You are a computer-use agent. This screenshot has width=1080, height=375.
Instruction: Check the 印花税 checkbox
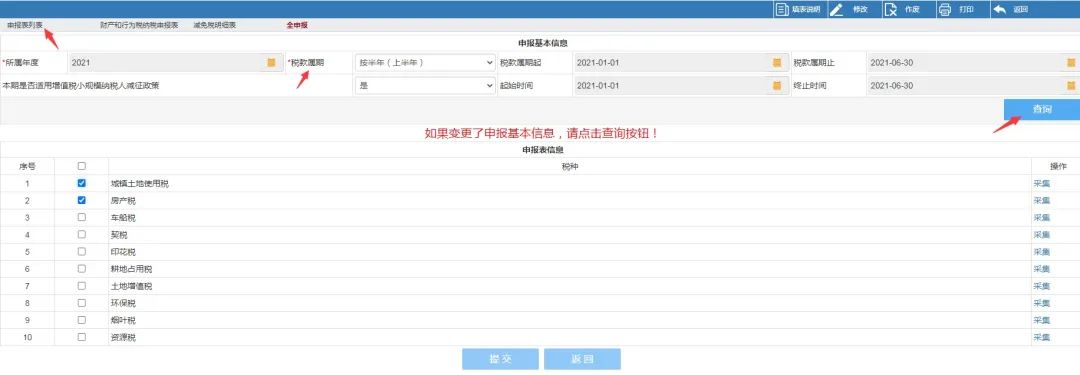pyautogui.click(x=82, y=252)
